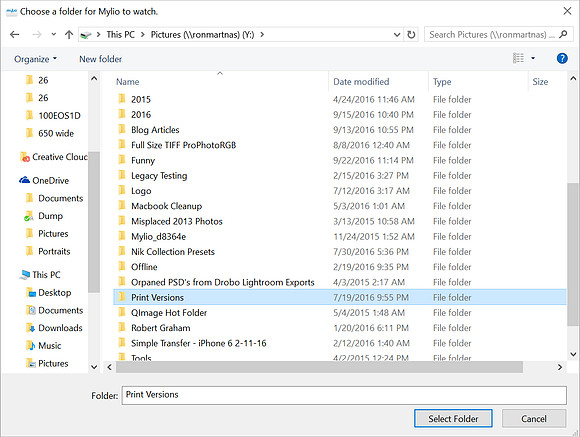Select the Offline folder

click(144, 267)
